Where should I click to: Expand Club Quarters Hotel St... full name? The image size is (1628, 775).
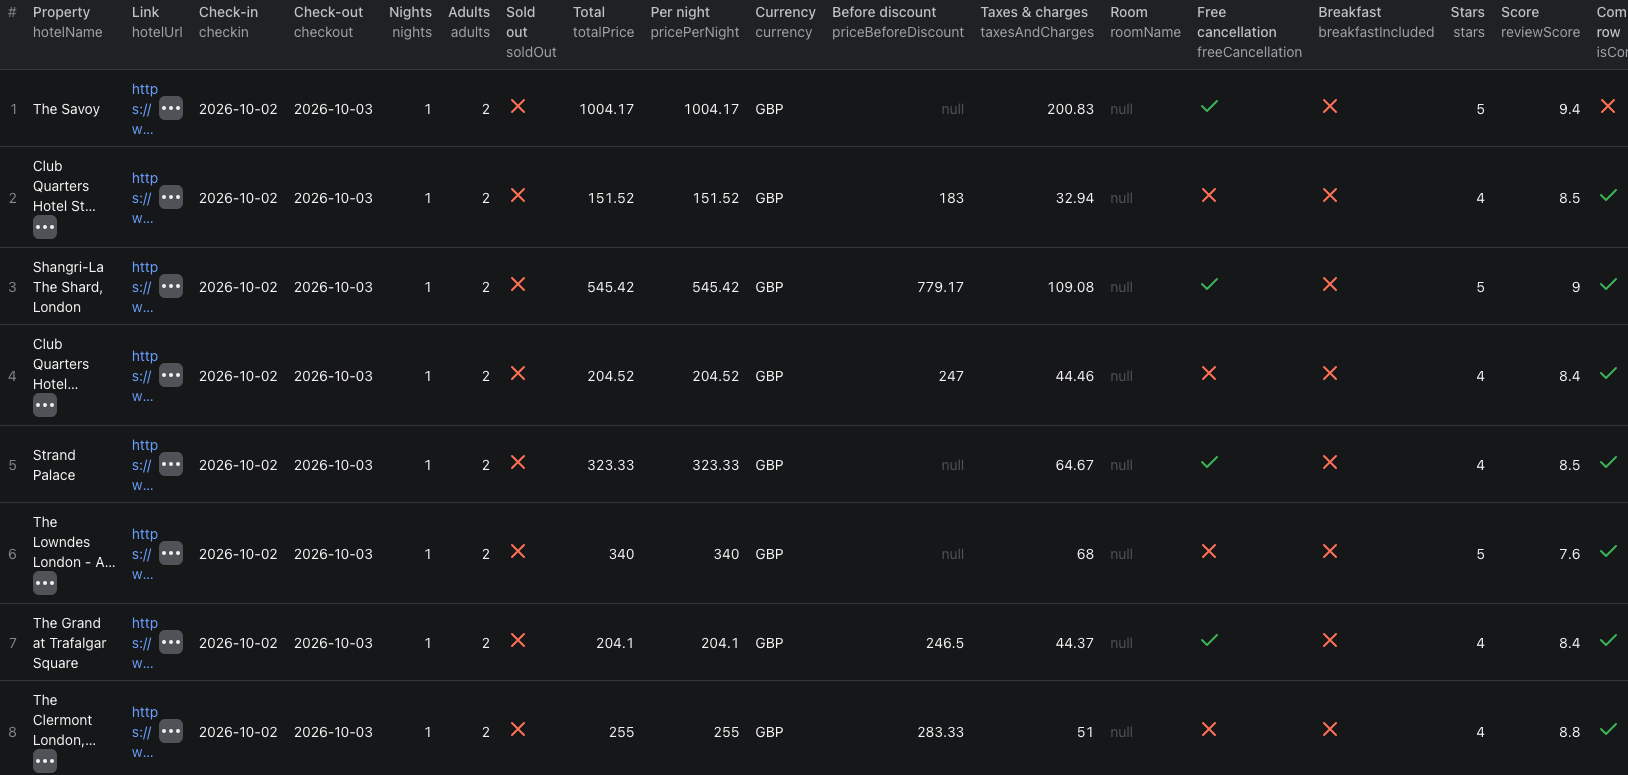[45, 227]
